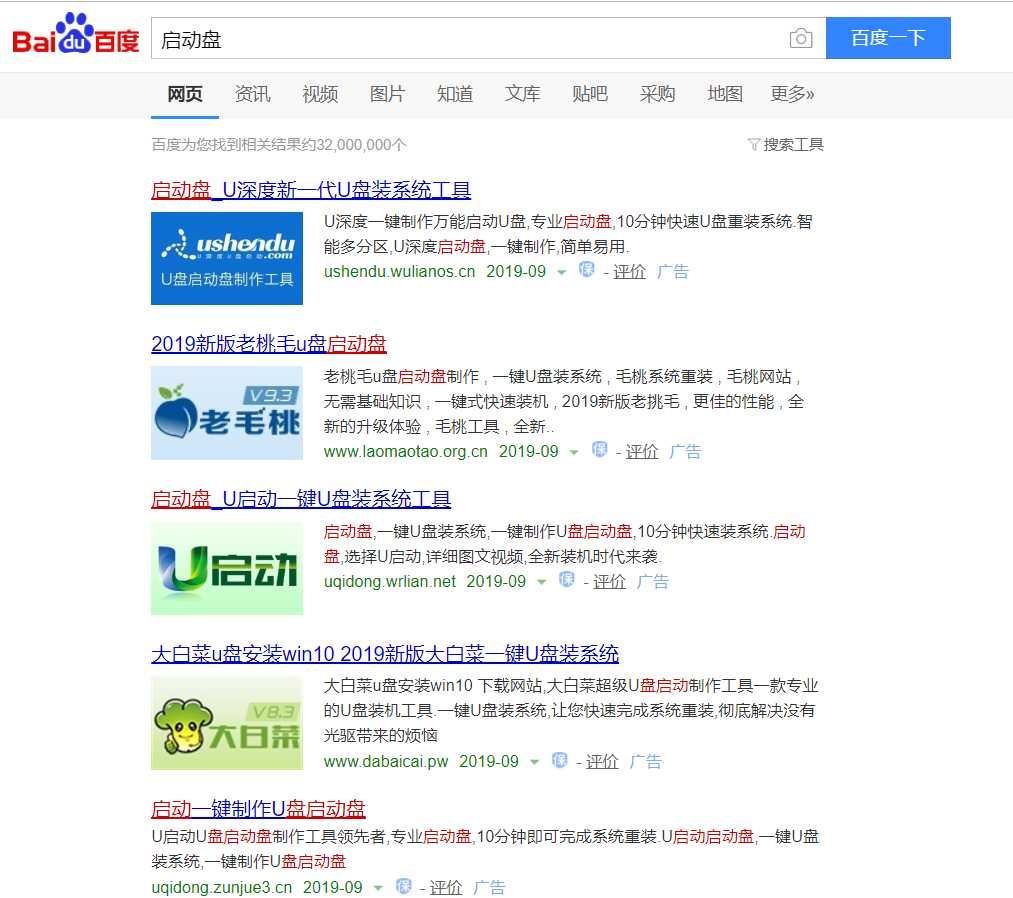The image size is (1013, 898).
Task: Click uqidong.wrlian.net URL link
Action: pos(390,581)
